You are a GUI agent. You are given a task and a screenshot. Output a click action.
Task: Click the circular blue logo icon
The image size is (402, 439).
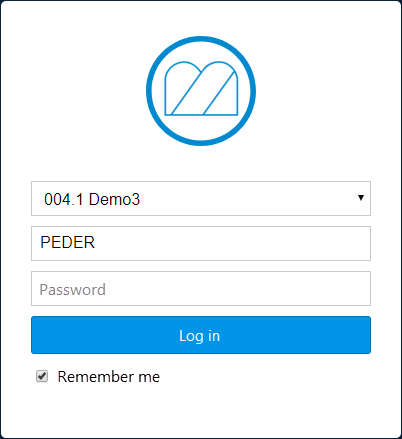201,91
